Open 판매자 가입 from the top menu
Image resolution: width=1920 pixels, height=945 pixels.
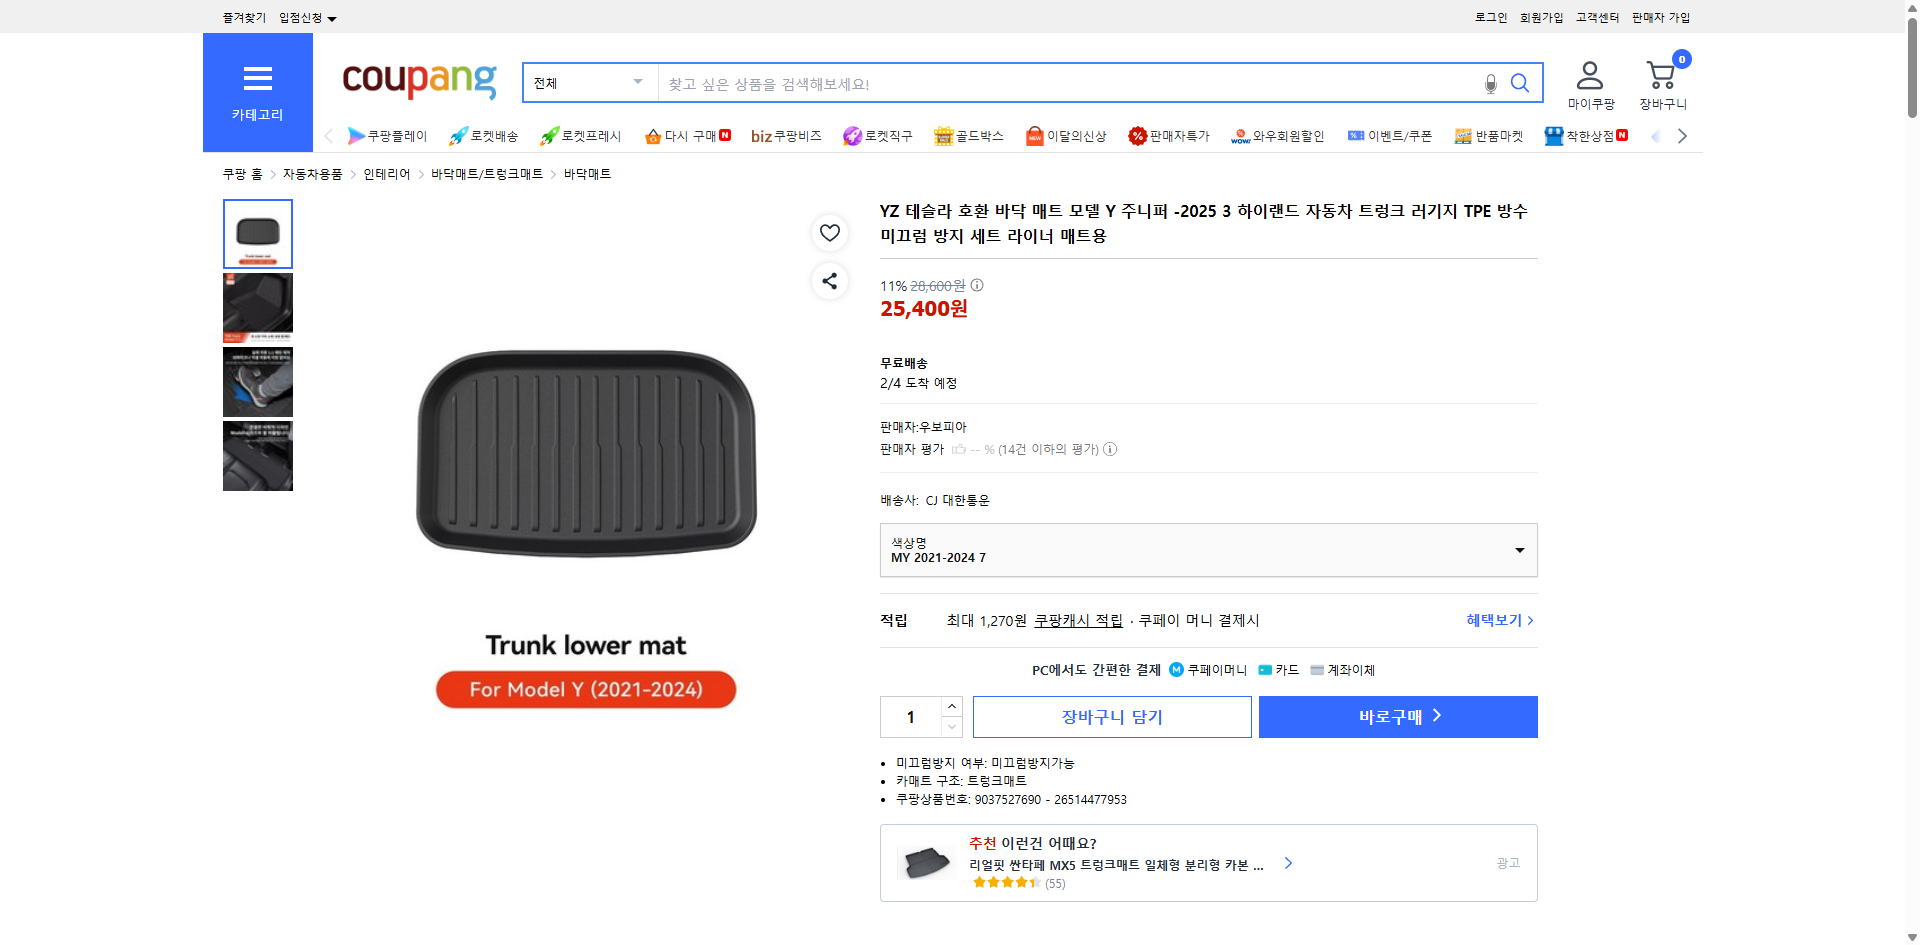coord(1660,17)
